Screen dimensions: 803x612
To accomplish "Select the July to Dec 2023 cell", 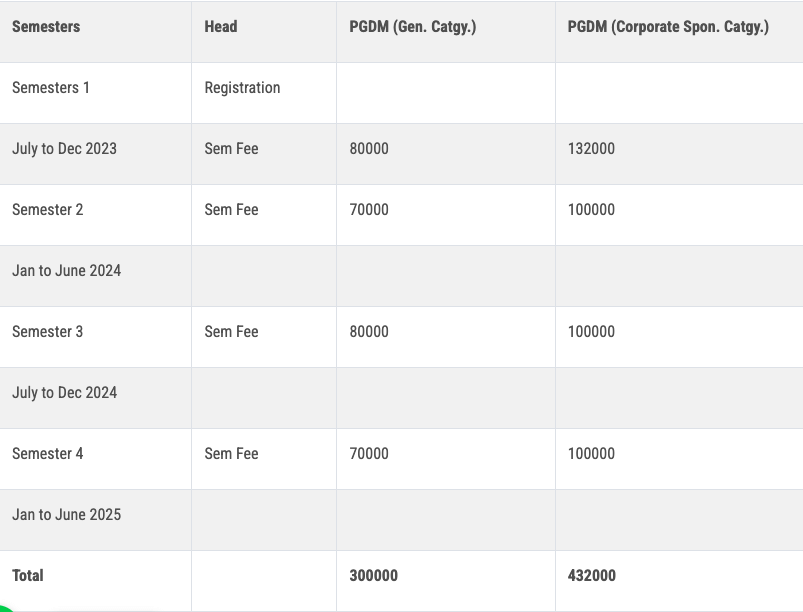I will (x=64, y=149).
